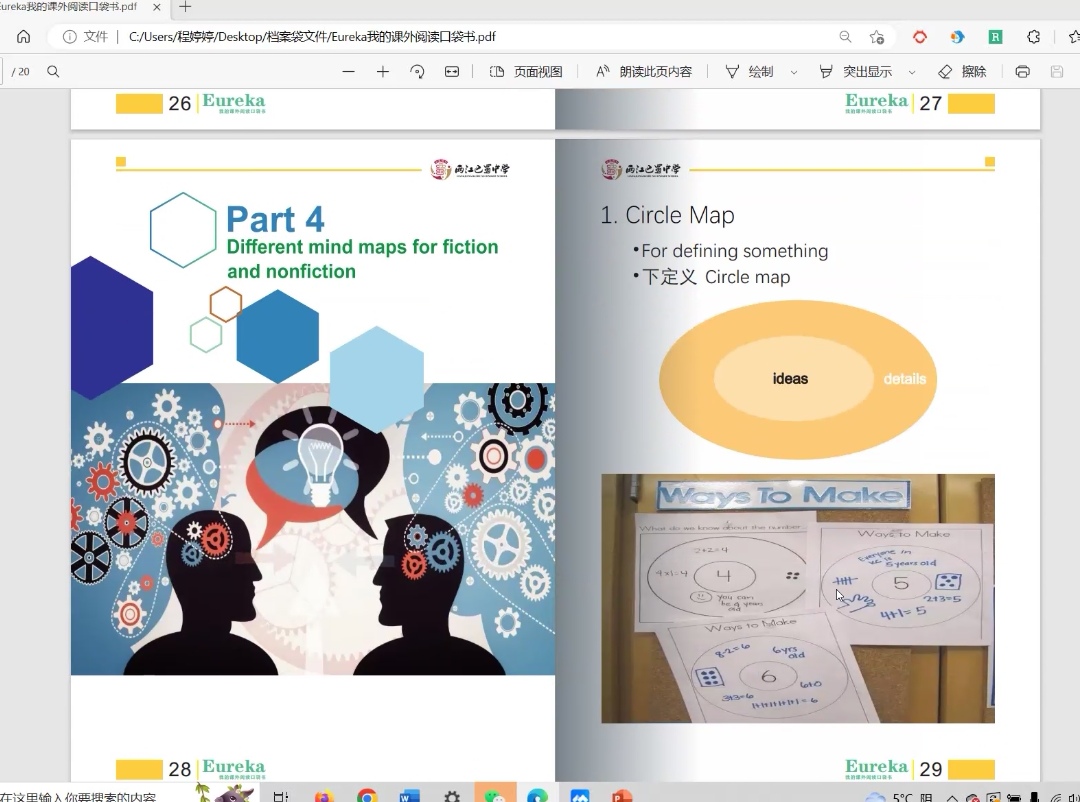Open WeChat from the taskbar
This screenshot has width=1080, height=802.
[495, 794]
